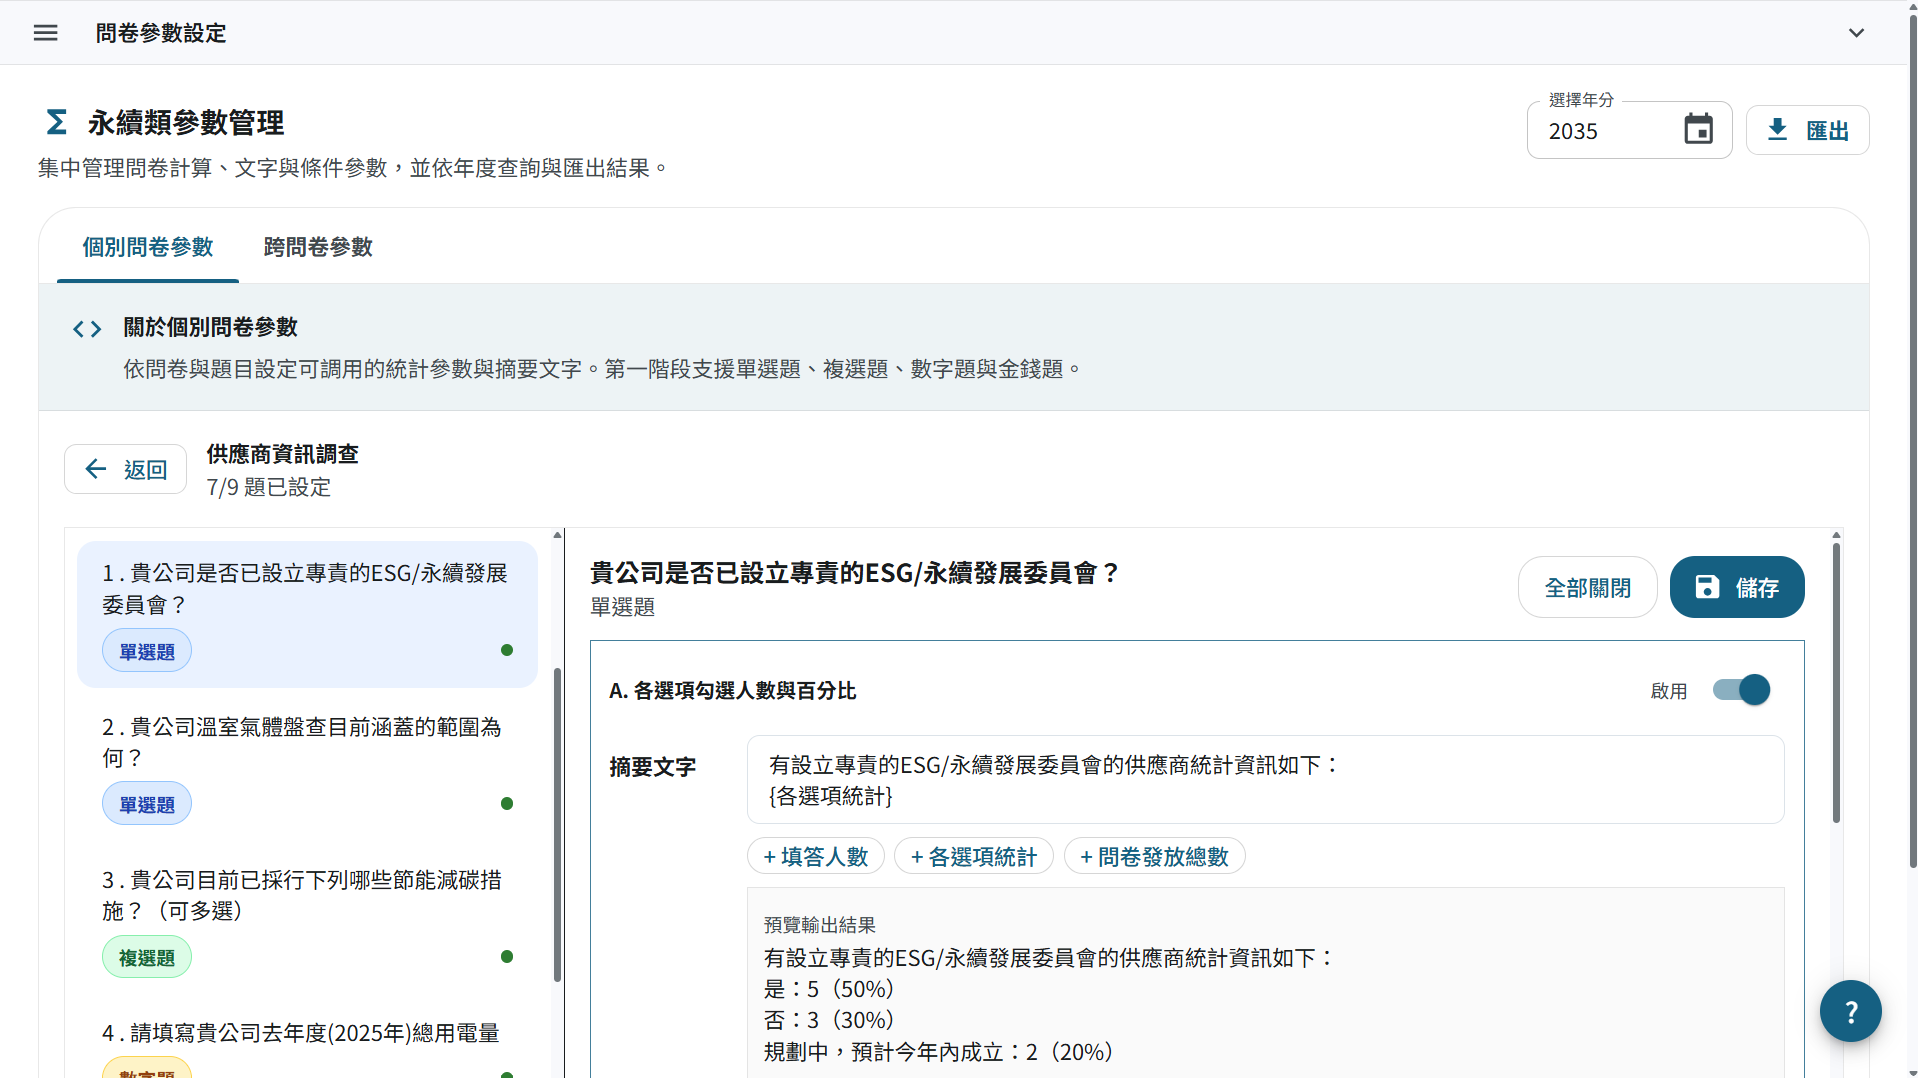Viewport: 1918px width, 1078px height.
Task: Click the 單選題 tag under question 2
Action: (x=147, y=804)
